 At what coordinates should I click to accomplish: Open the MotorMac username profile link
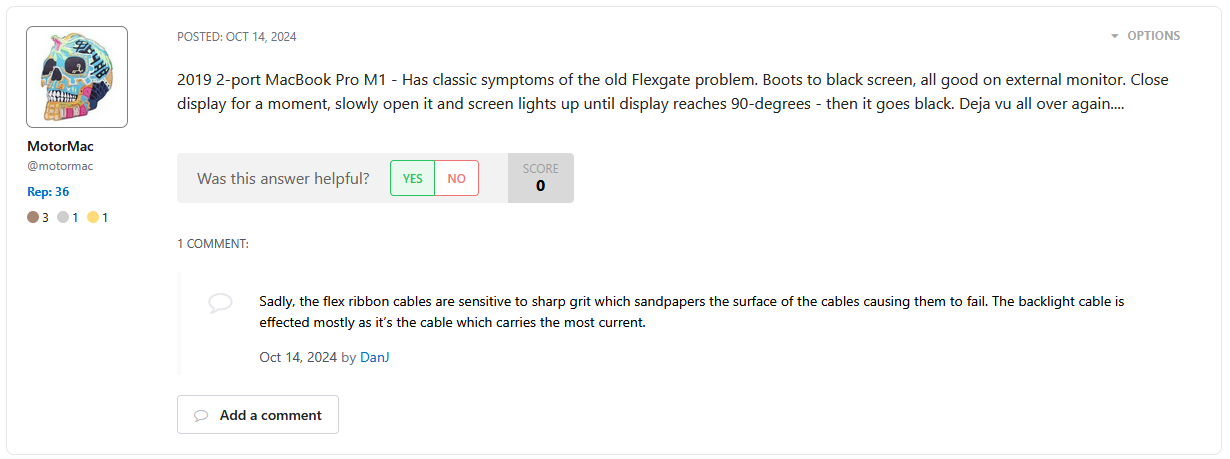pos(60,146)
